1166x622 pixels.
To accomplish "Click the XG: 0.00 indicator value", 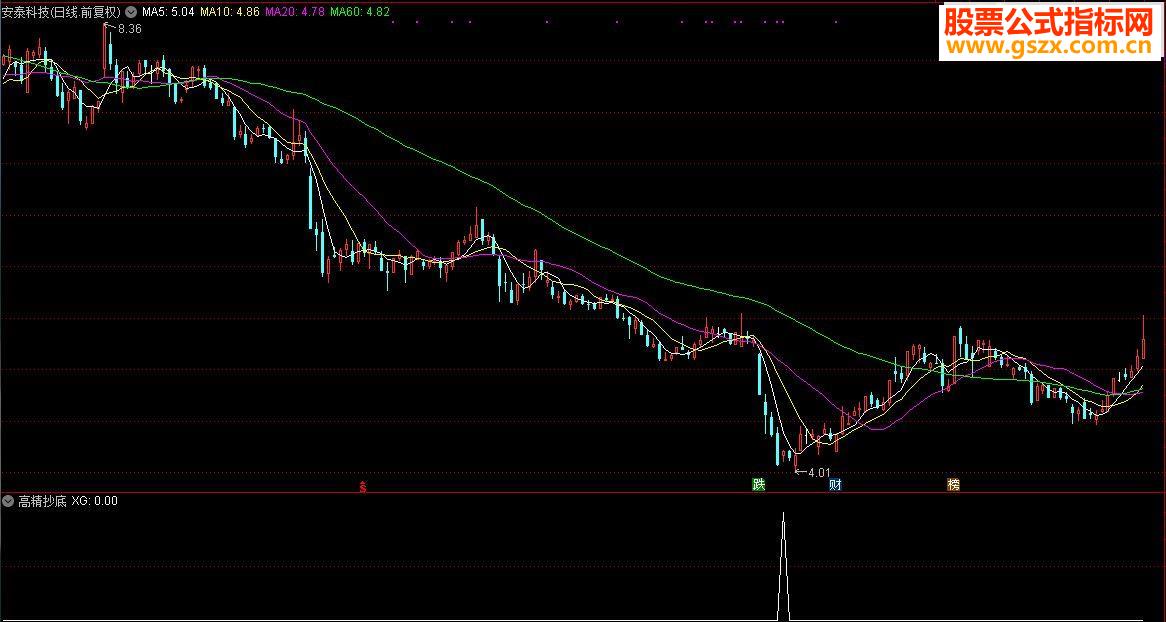I will coord(94,501).
